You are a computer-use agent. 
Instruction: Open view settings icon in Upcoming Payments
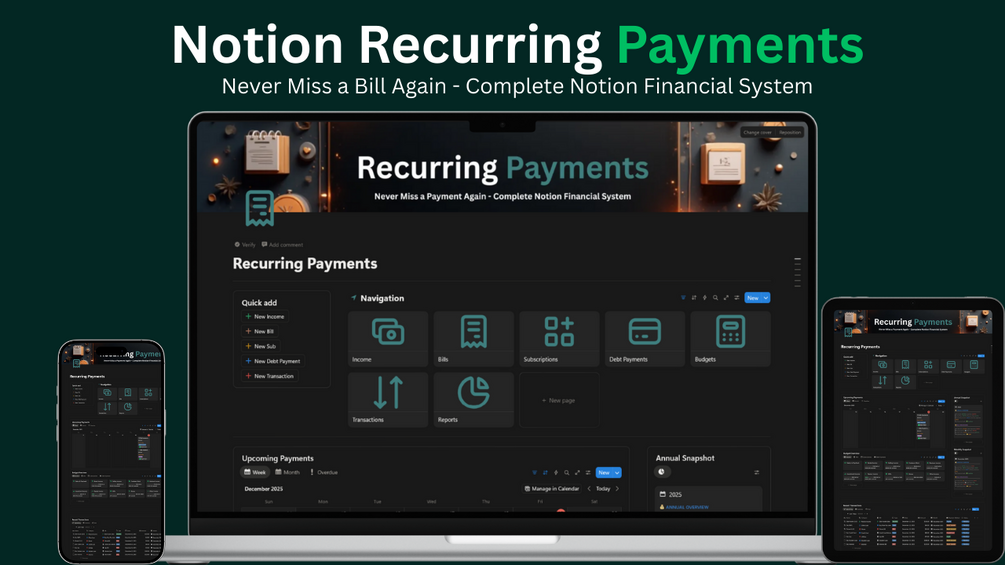point(588,473)
